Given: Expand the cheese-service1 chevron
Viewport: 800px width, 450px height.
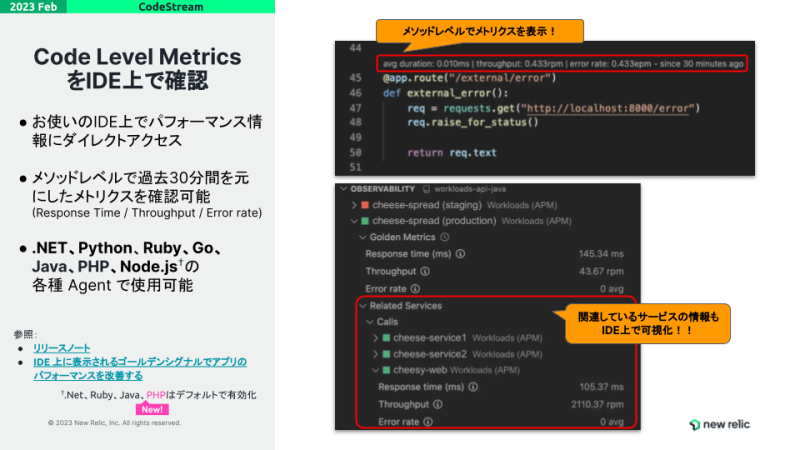Looking at the screenshot, I should click(376, 338).
